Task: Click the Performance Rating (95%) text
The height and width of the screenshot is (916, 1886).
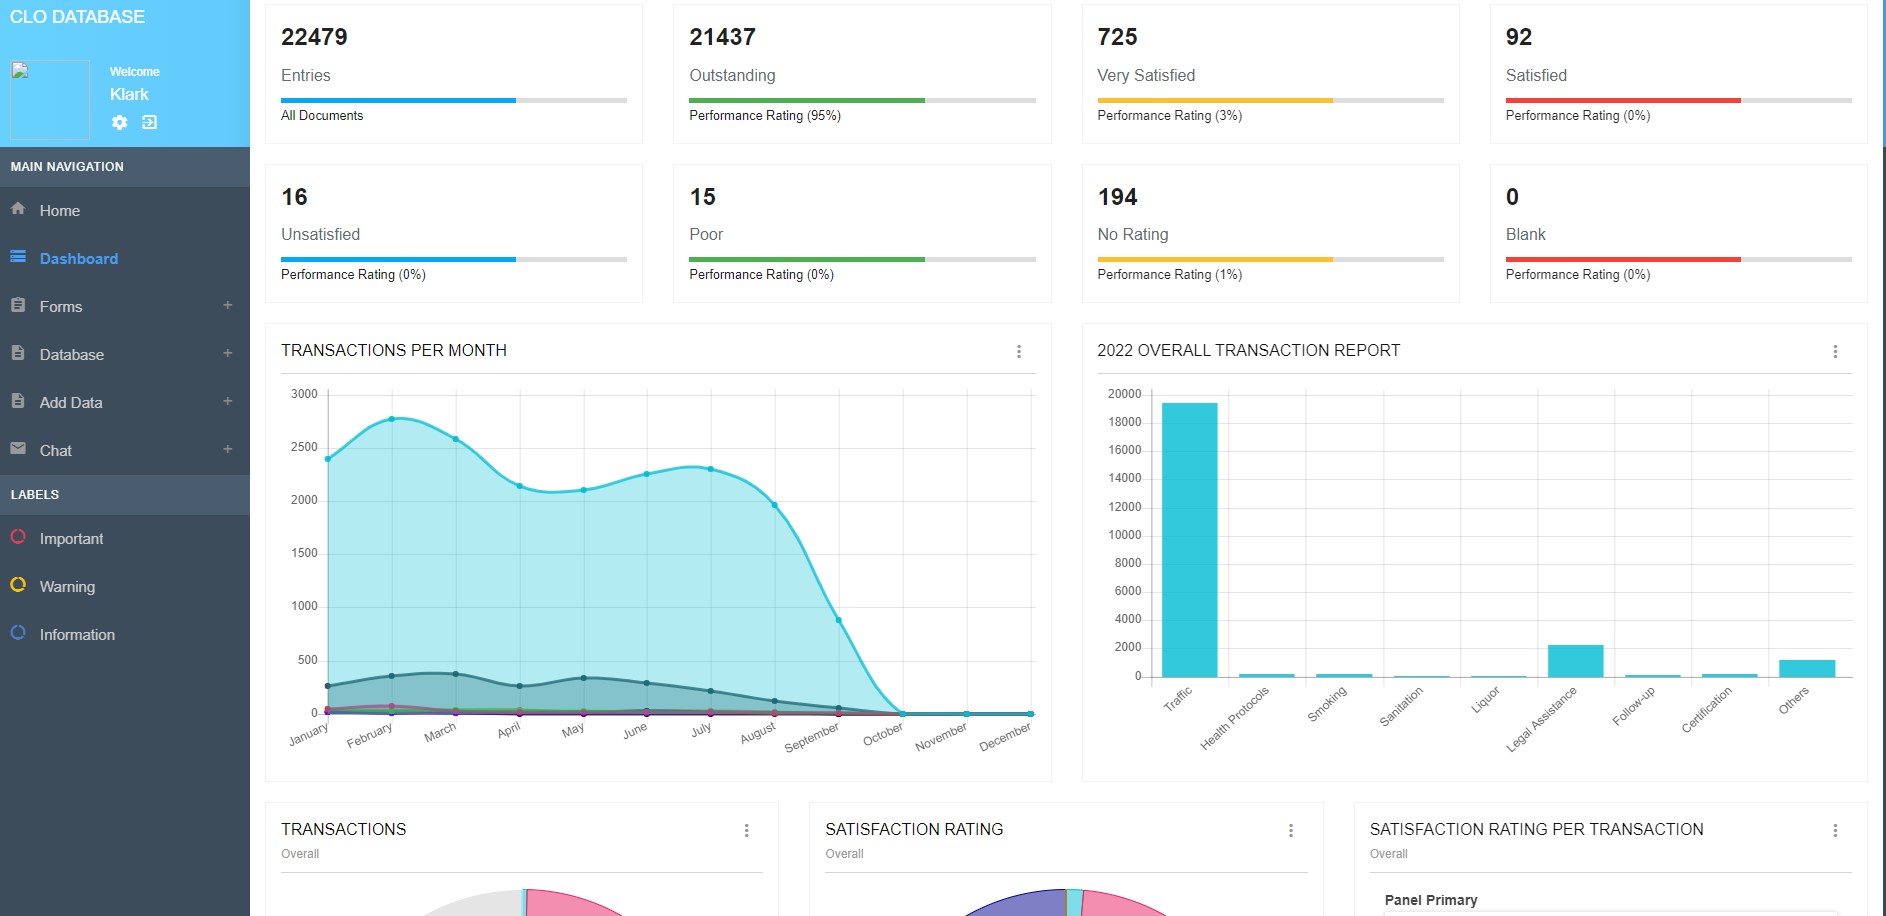Action: (x=765, y=116)
